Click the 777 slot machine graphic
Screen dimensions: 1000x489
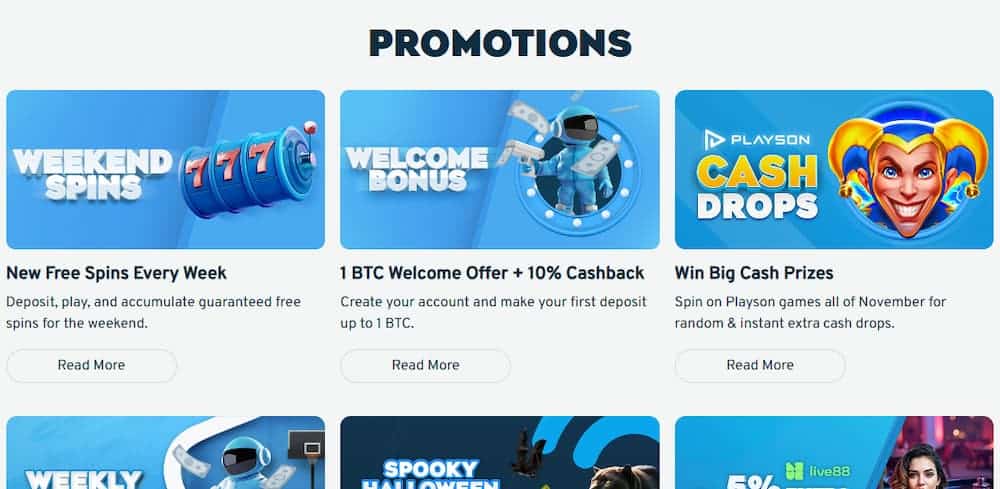point(249,169)
